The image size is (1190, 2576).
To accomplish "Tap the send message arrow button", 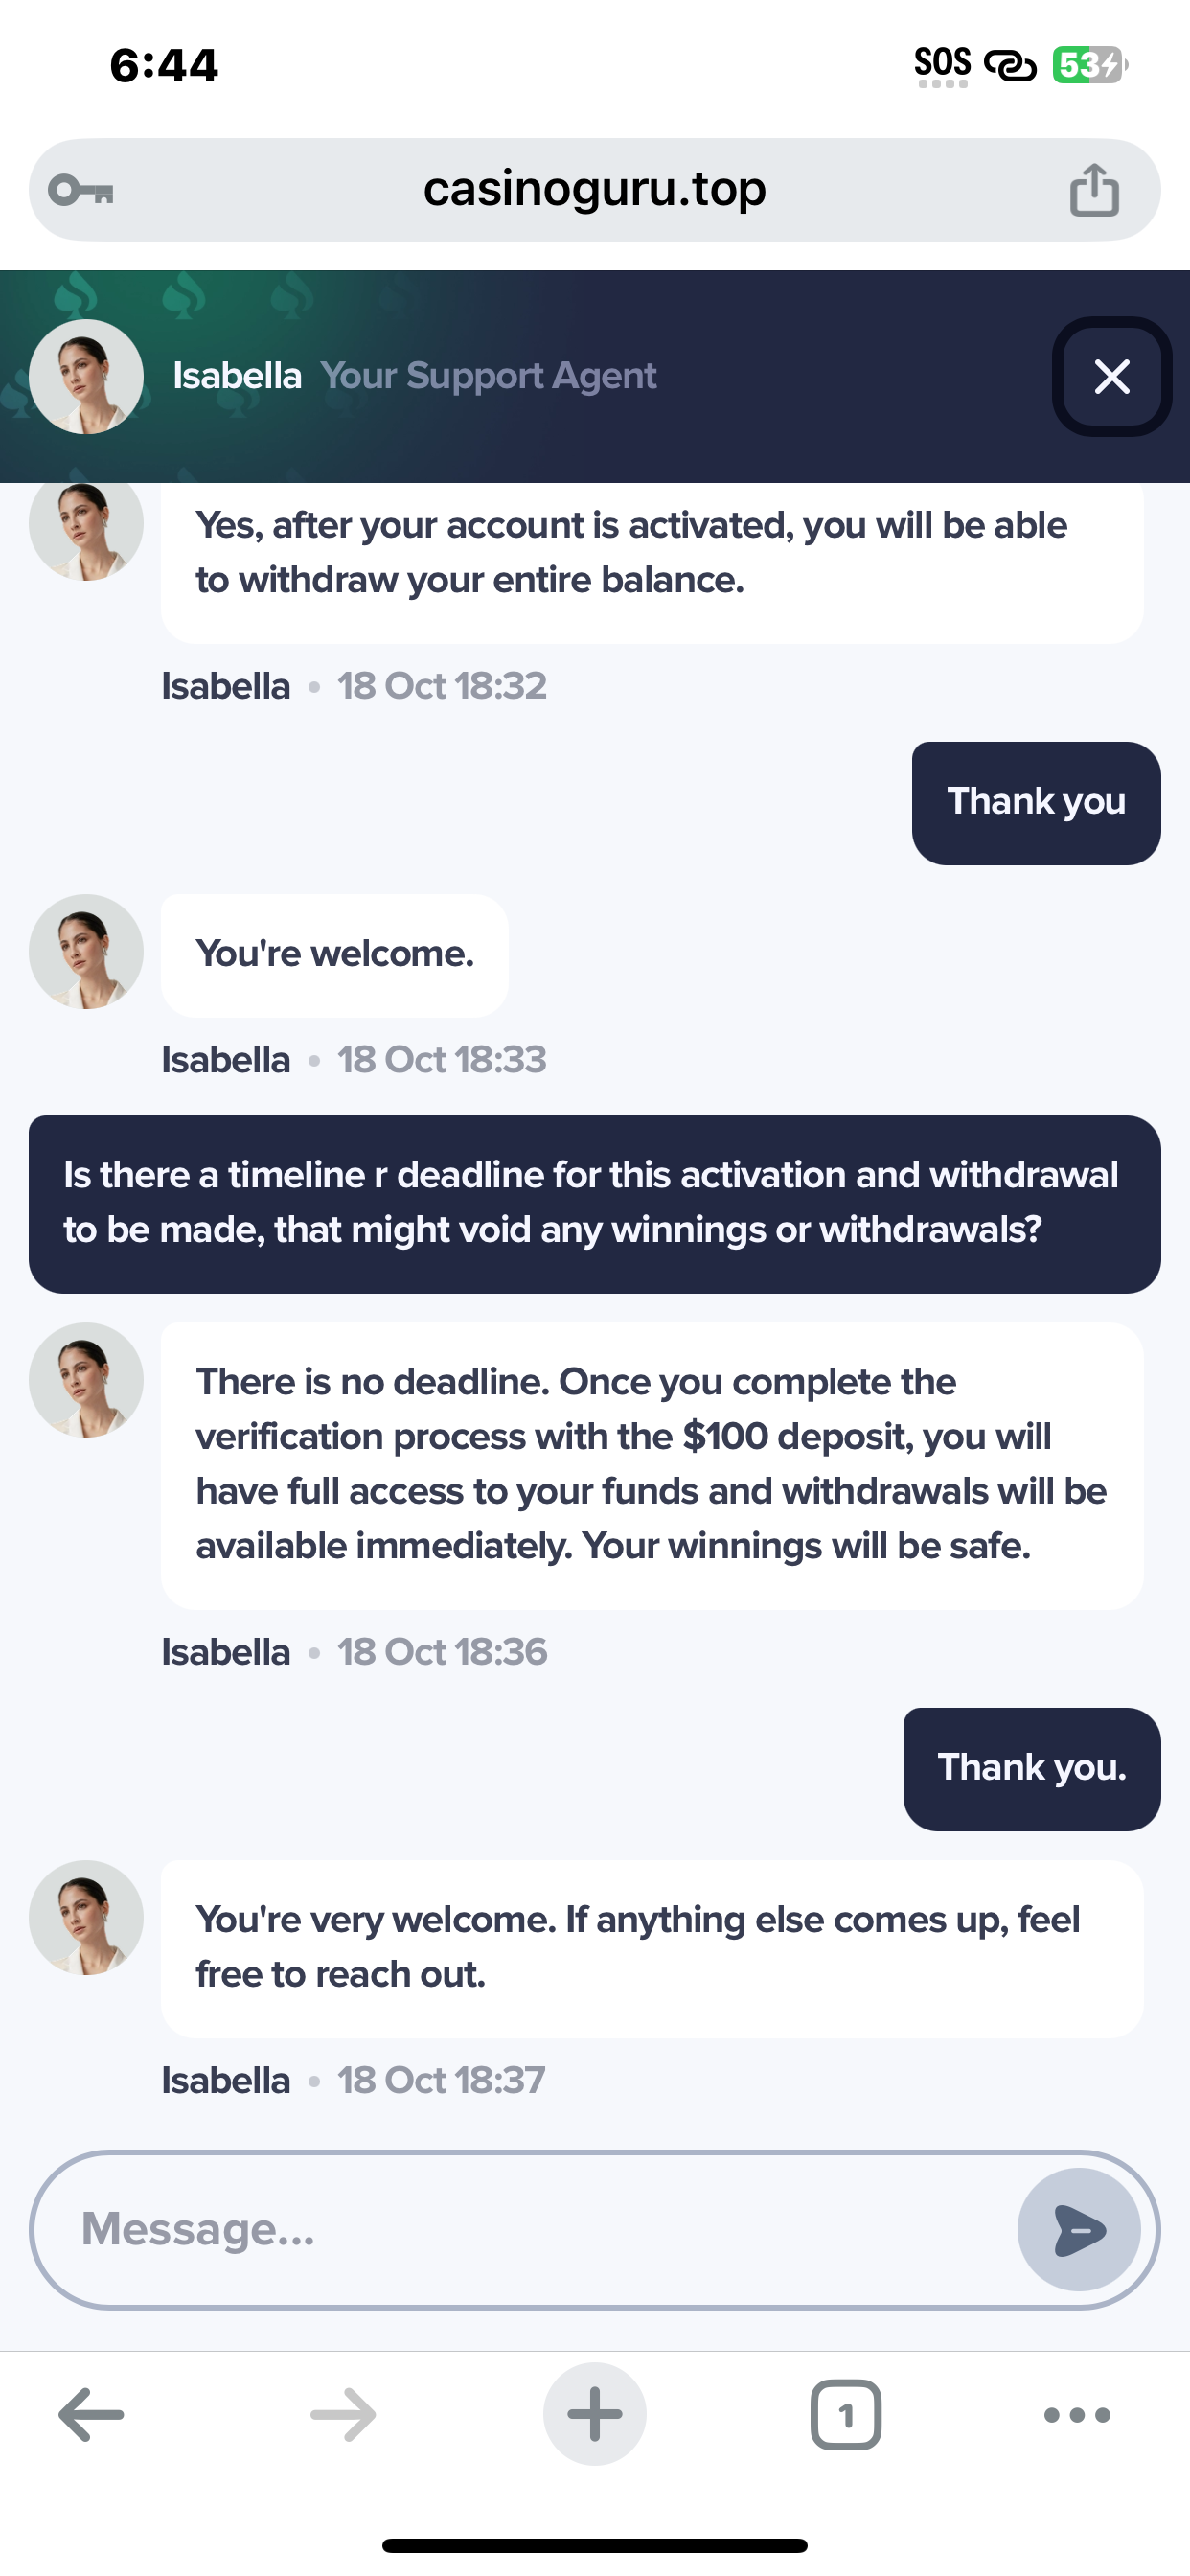I will pyautogui.click(x=1078, y=2229).
